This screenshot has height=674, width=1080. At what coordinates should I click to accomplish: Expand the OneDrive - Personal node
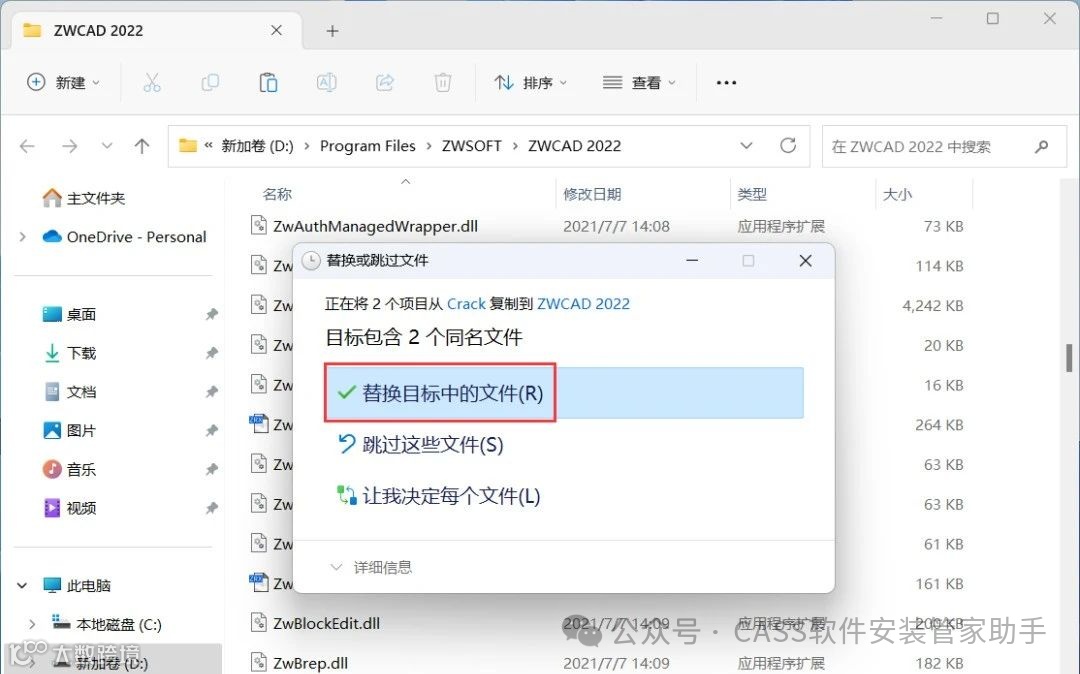[22, 237]
